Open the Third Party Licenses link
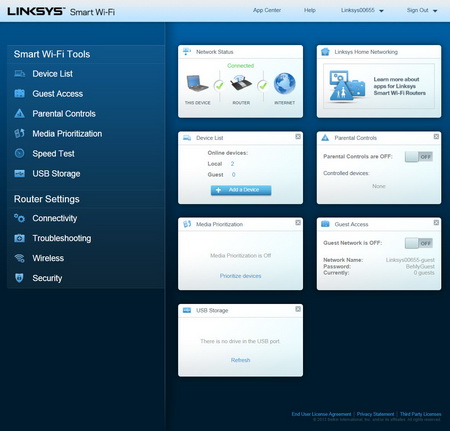The width and height of the screenshot is (450, 431). pyautogui.click(x=421, y=414)
